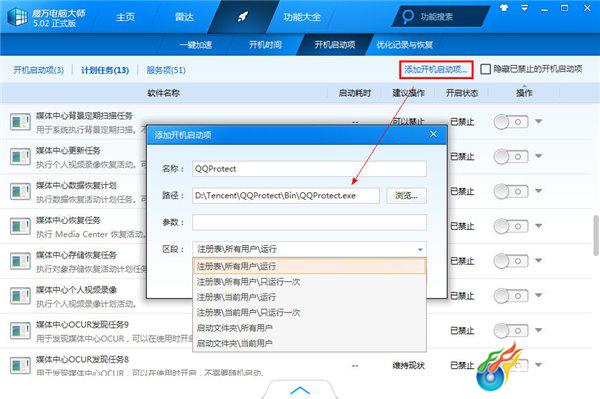Viewport: 600px width, 399px height.
Task: Click icon of 媒体中心数据恢复计划 row
Action: point(20,191)
